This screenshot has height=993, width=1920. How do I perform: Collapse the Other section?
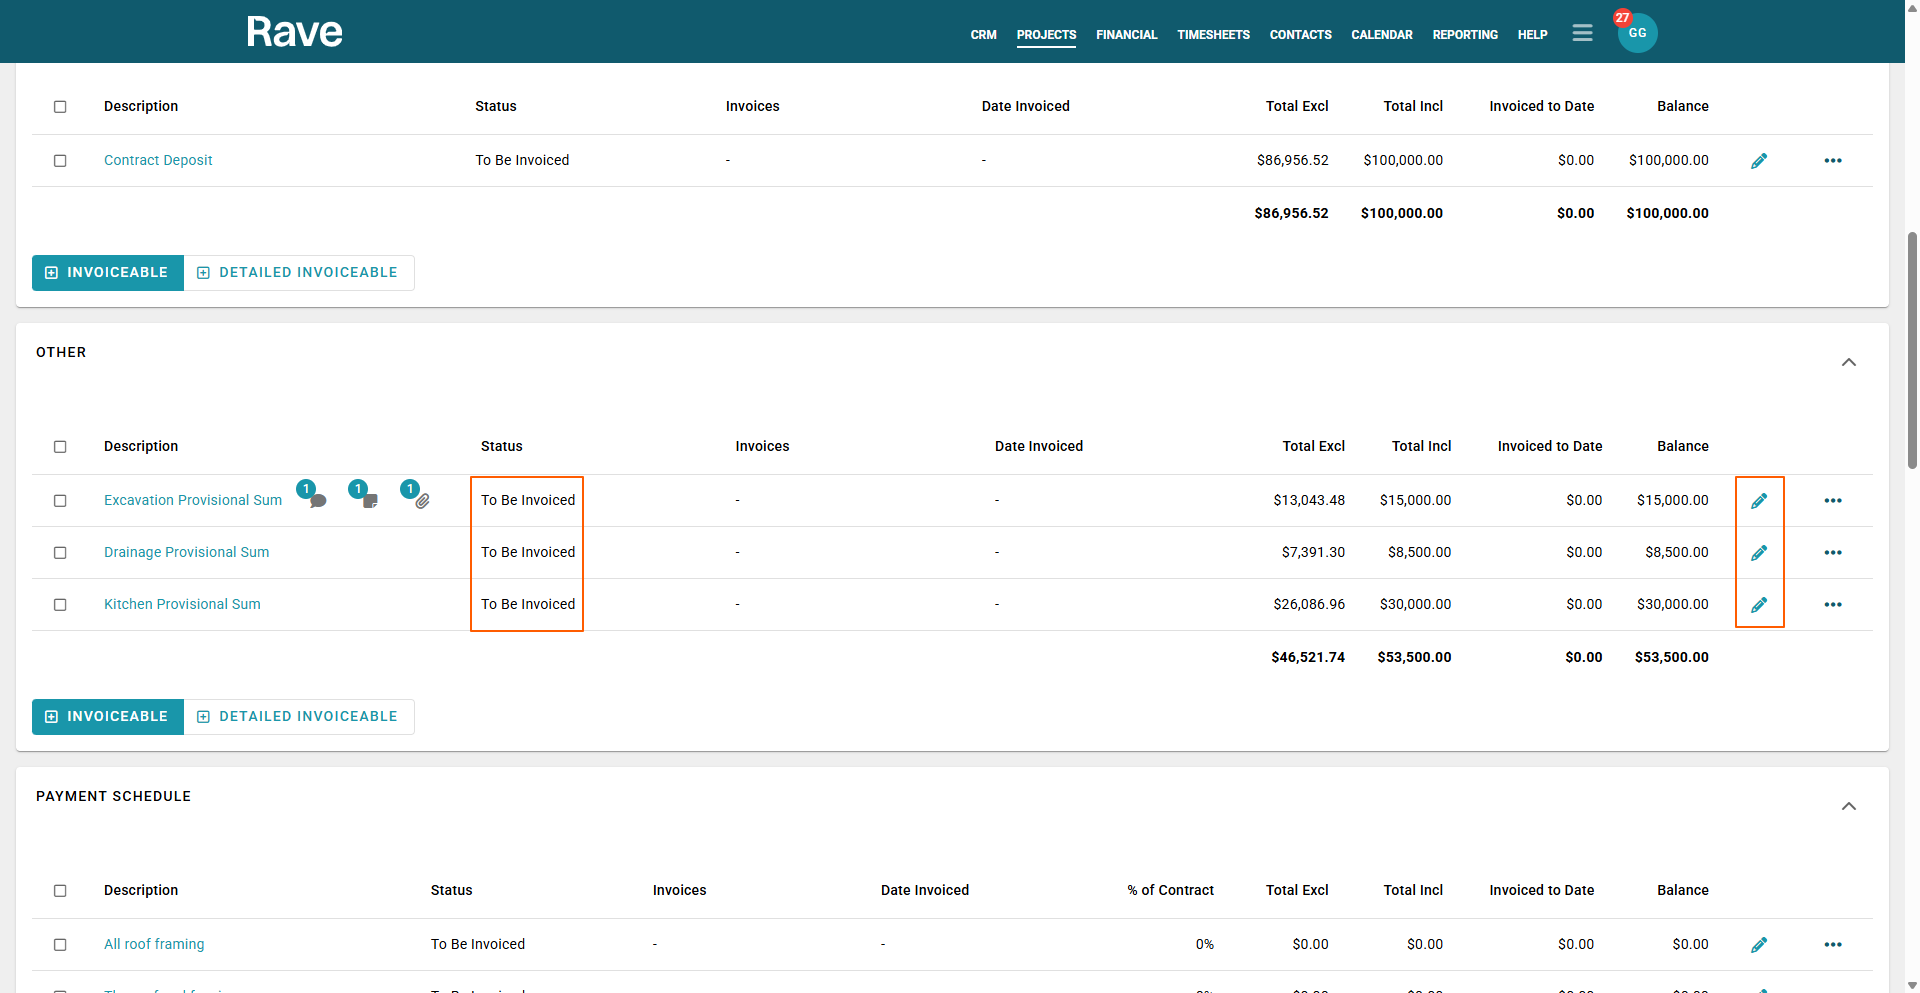1848,362
